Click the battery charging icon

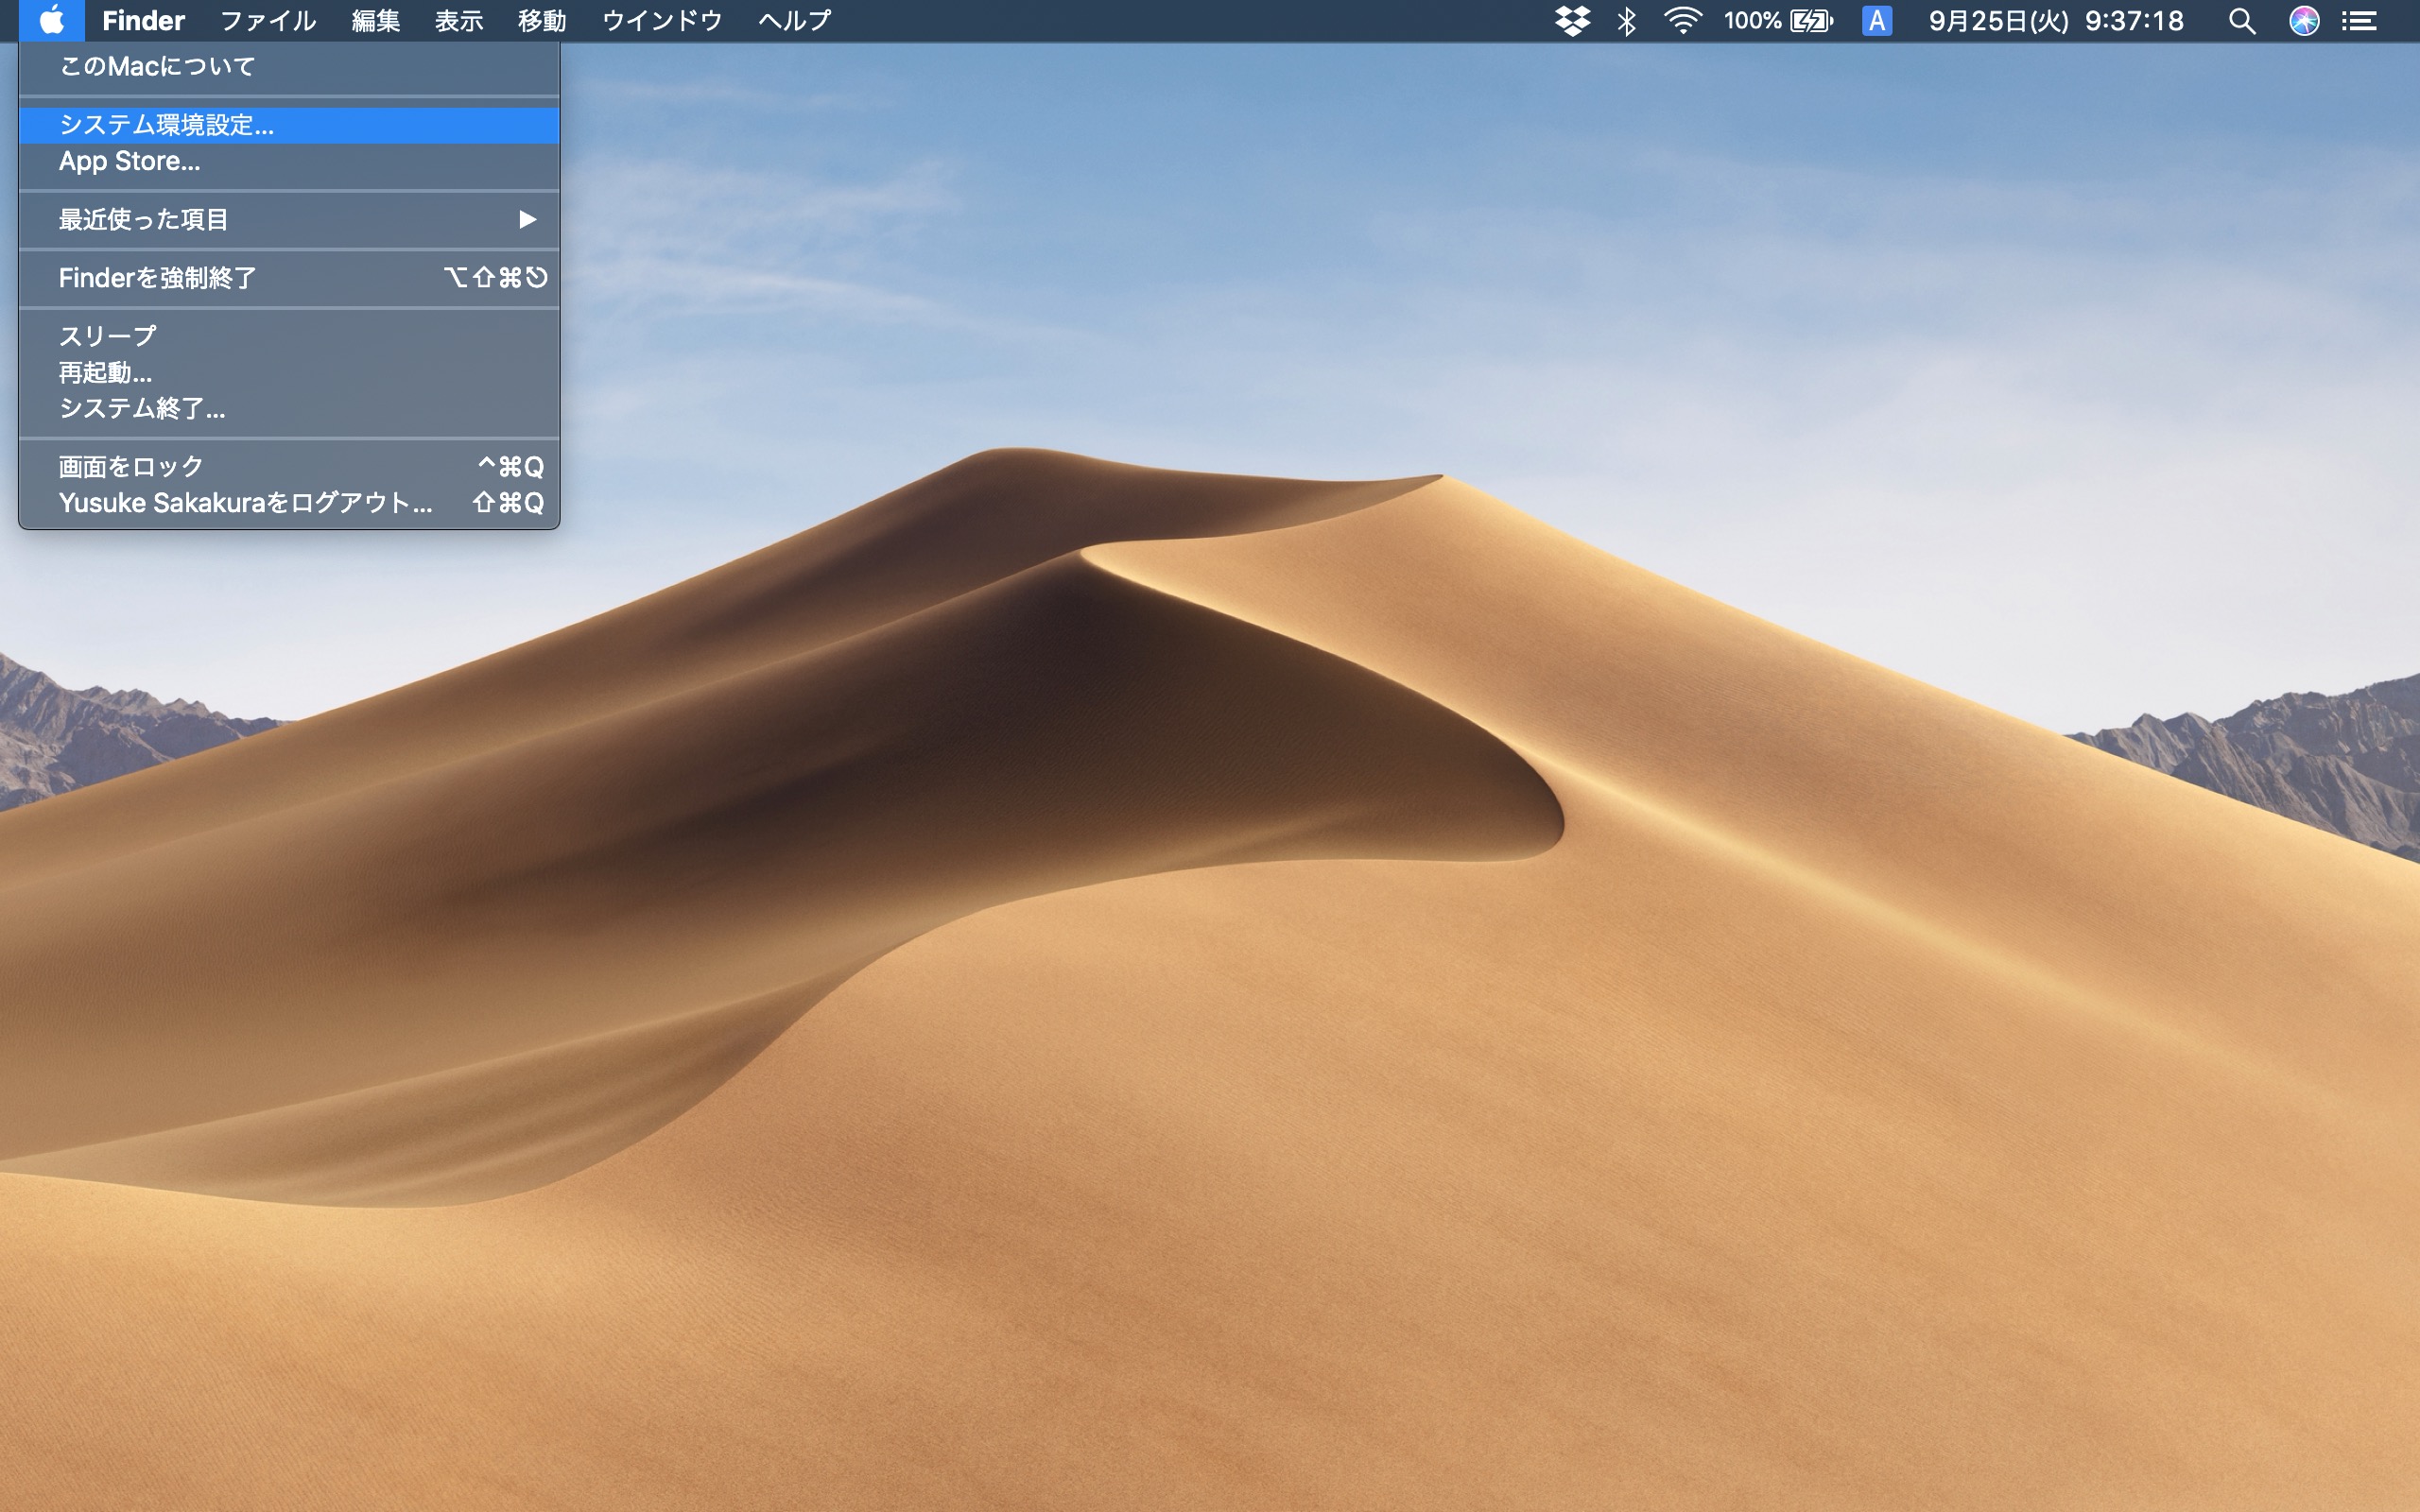coord(1811,21)
